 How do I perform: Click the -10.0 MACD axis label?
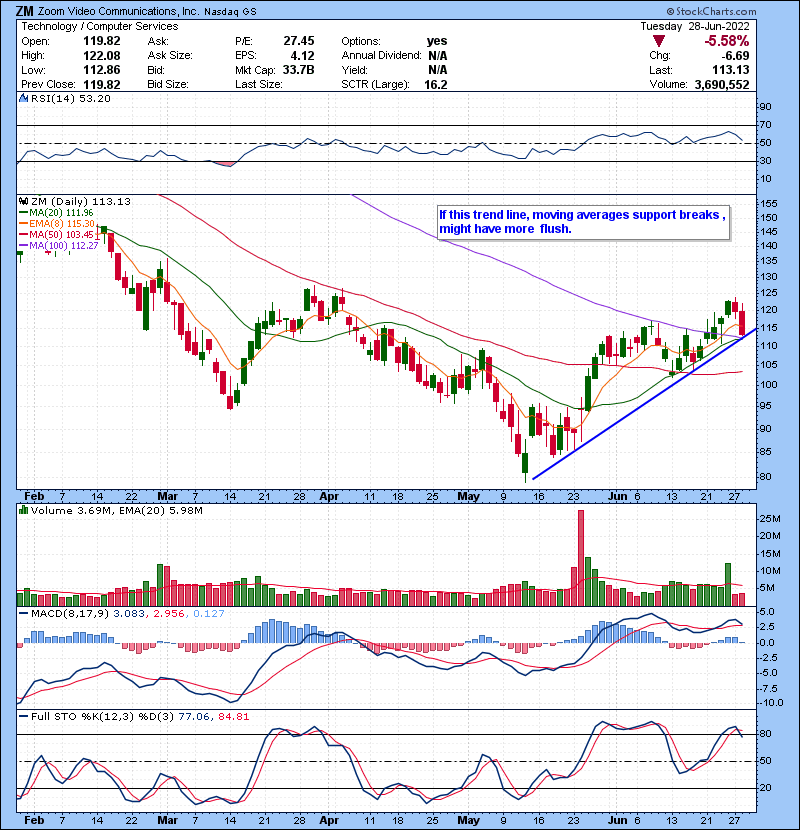pyautogui.click(x=771, y=703)
